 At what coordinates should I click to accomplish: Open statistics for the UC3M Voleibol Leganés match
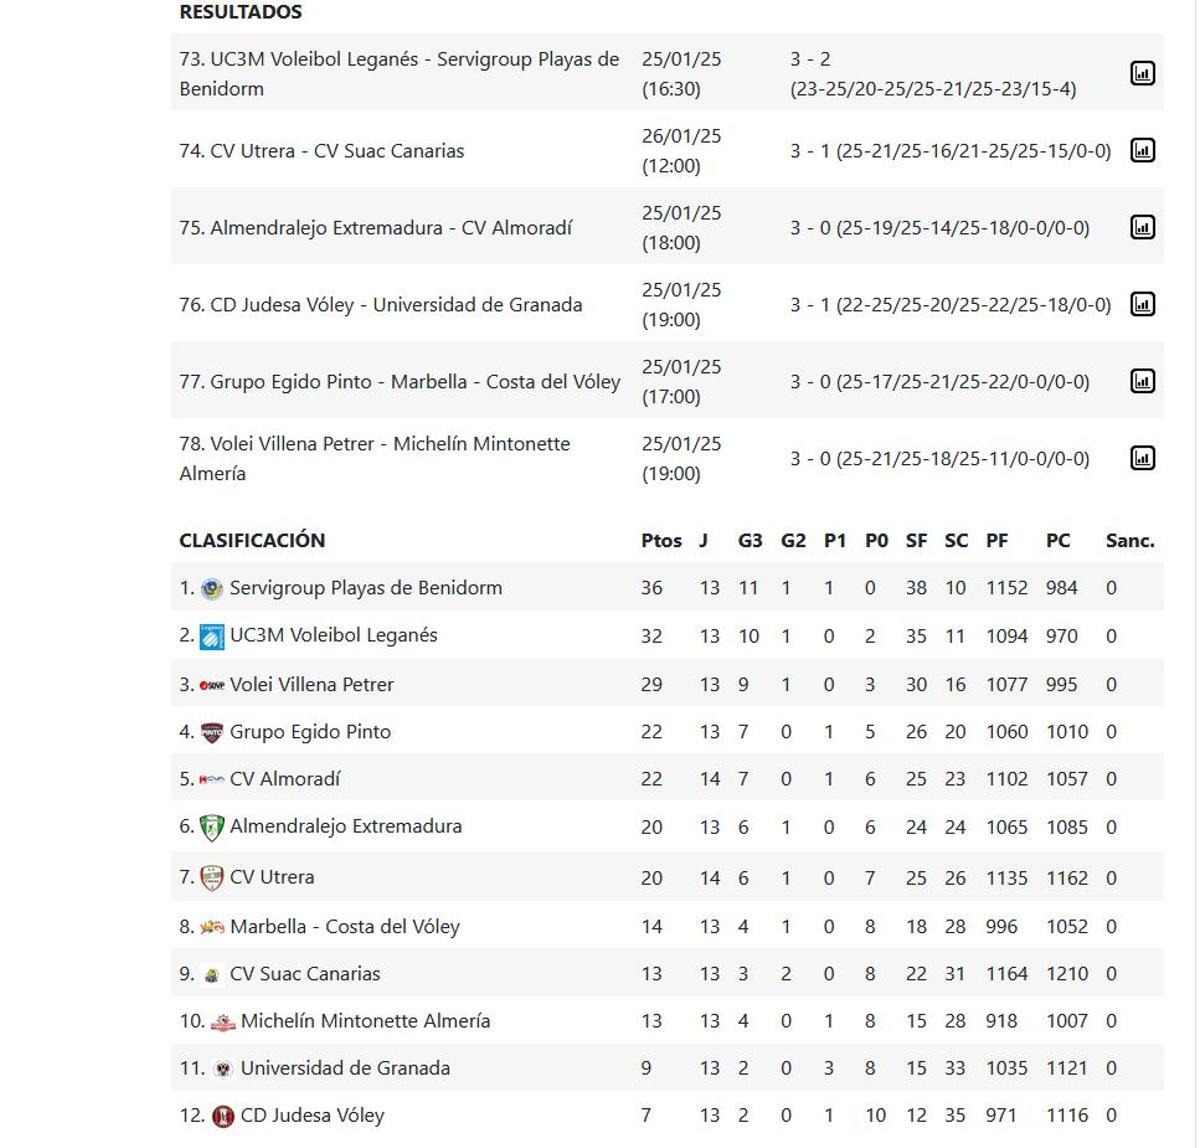(x=1143, y=73)
